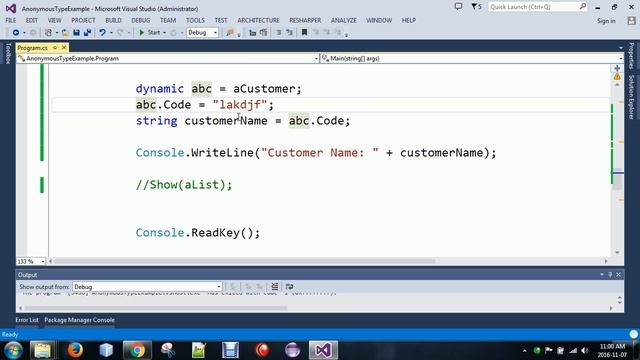
Task: Open the Solution Explorer side tab
Action: click(x=631, y=97)
